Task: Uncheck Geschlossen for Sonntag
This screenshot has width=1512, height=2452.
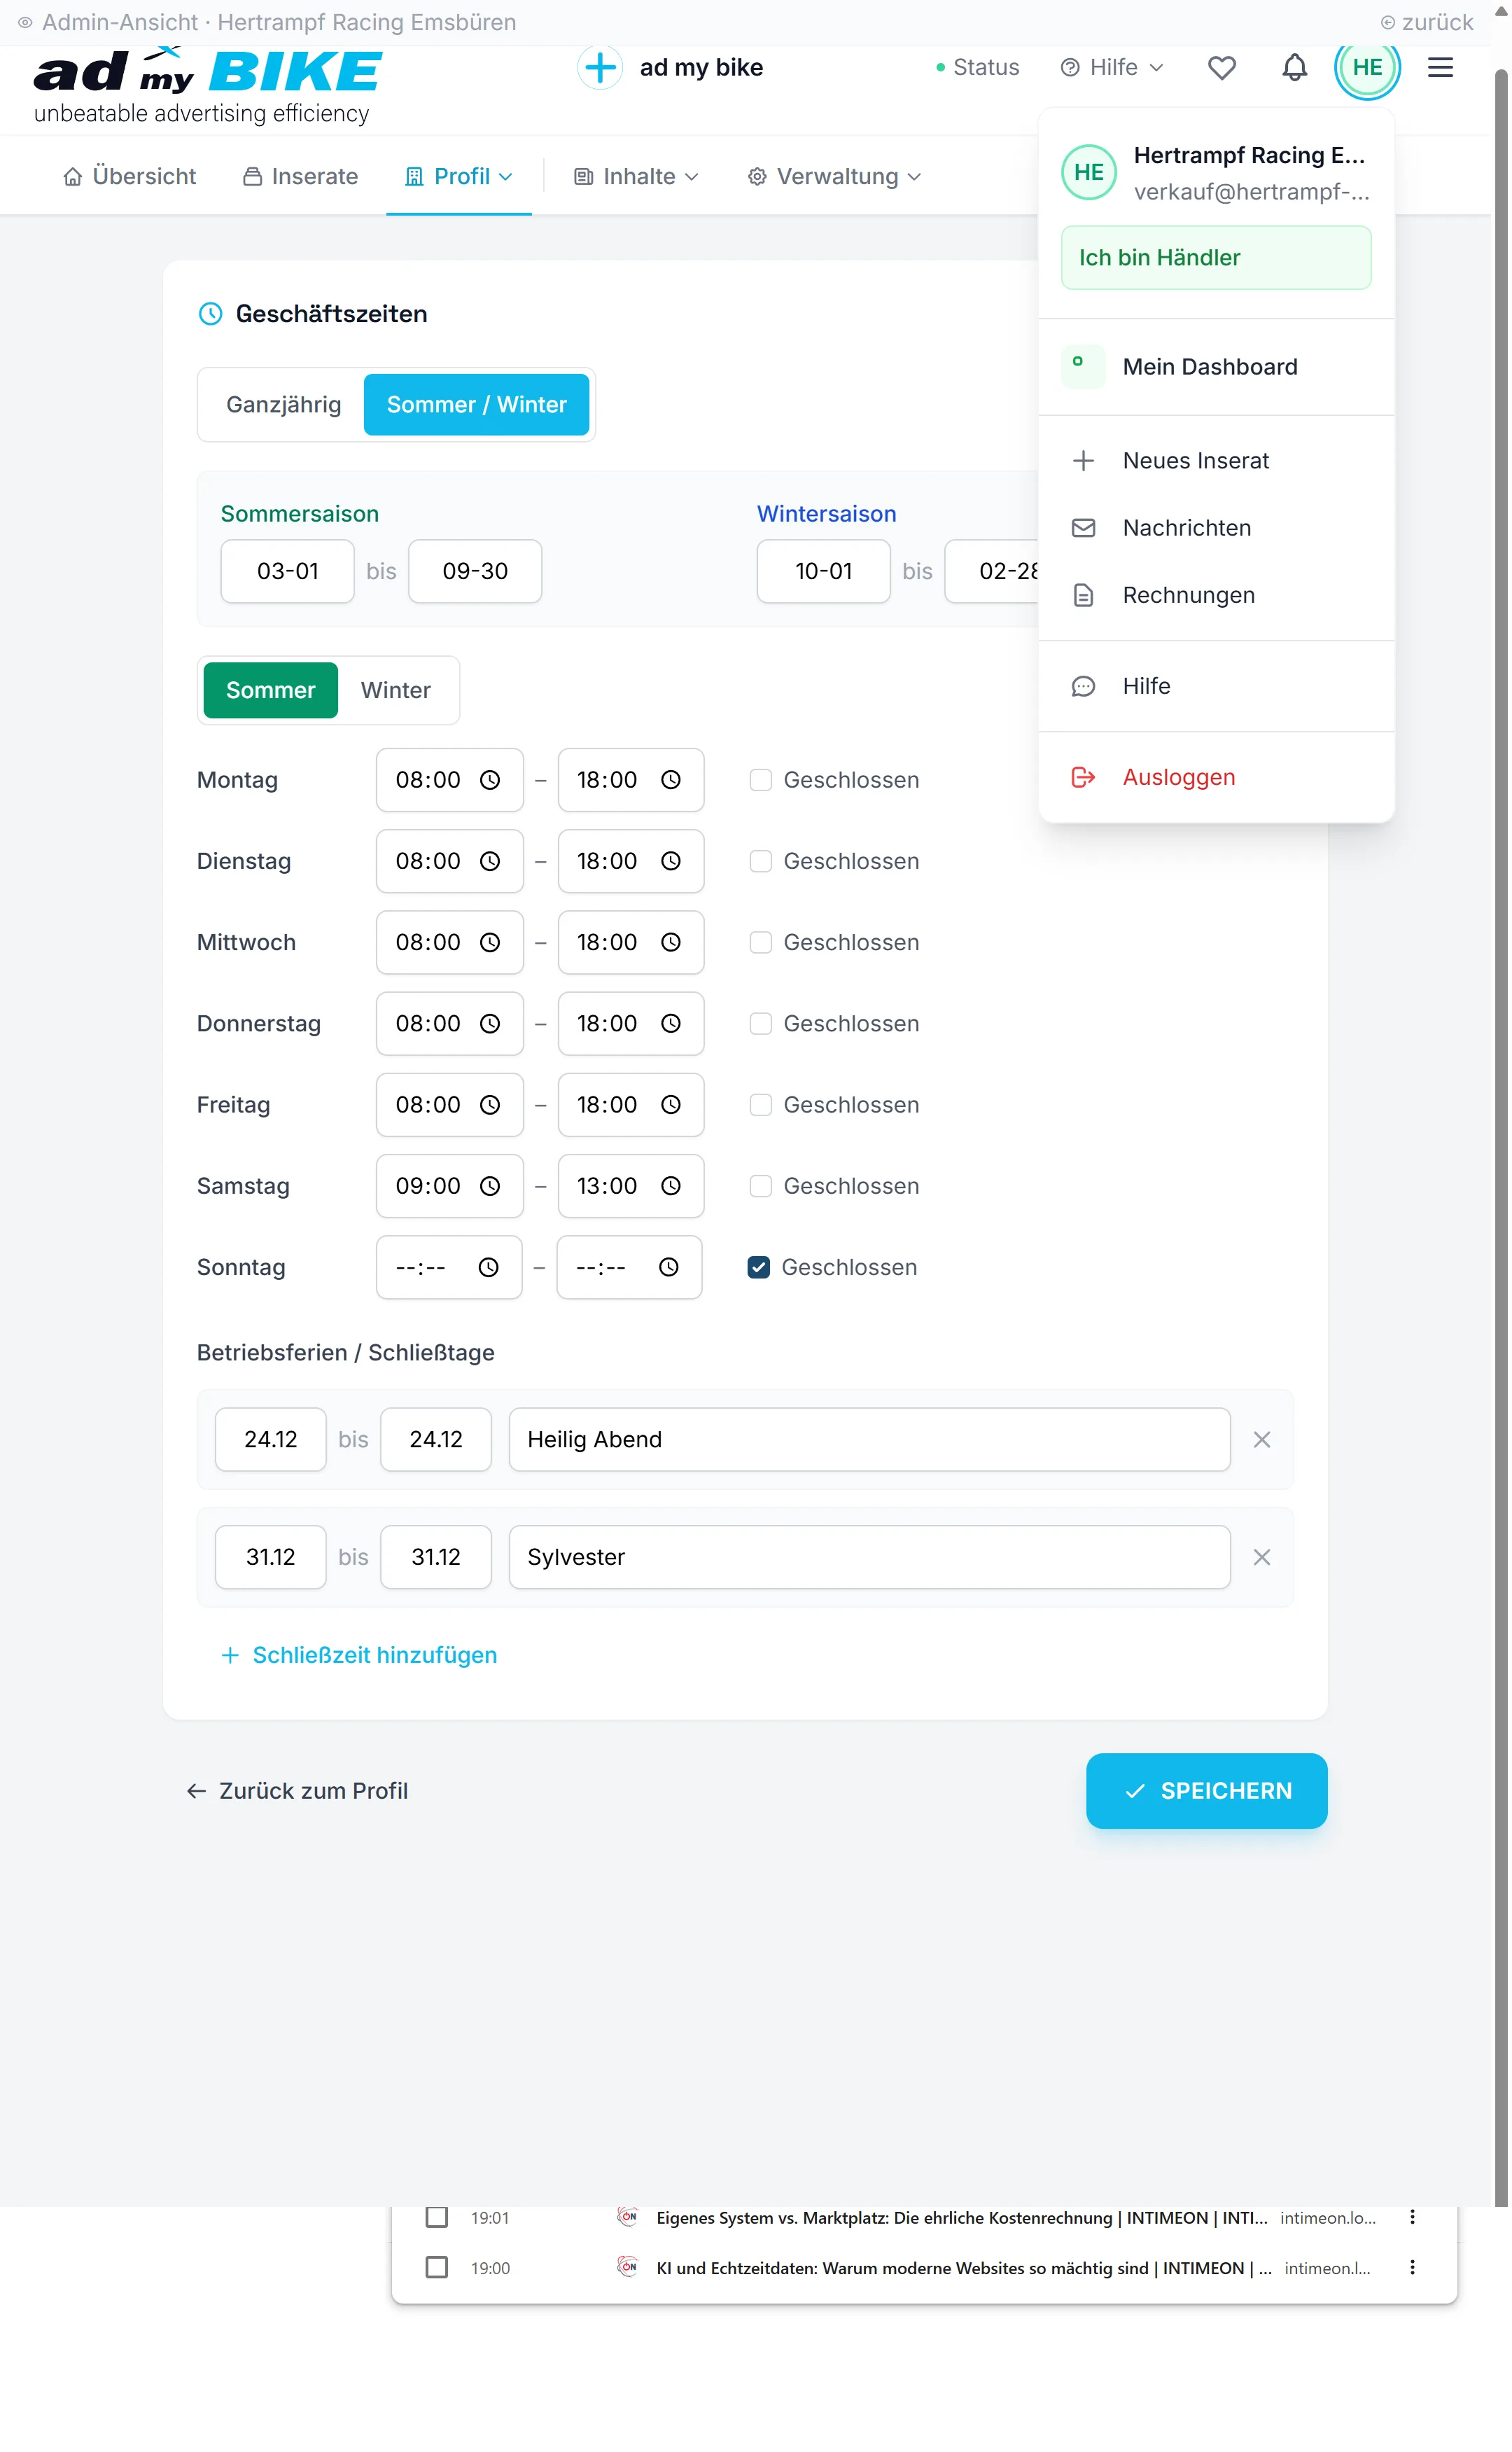Action: pyautogui.click(x=759, y=1267)
